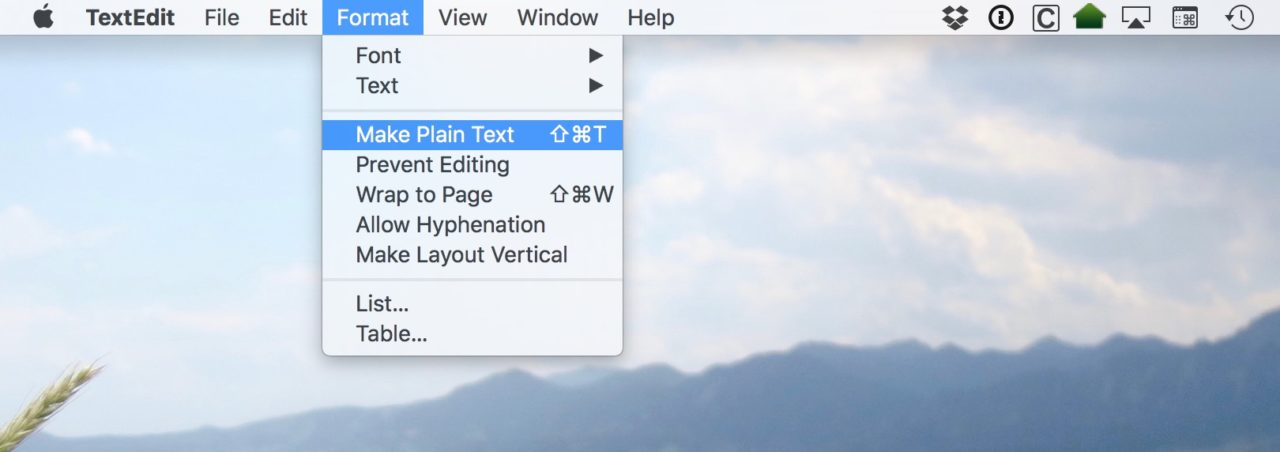Open the File menu
This screenshot has height=452, width=1280.
pyautogui.click(x=222, y=17)
